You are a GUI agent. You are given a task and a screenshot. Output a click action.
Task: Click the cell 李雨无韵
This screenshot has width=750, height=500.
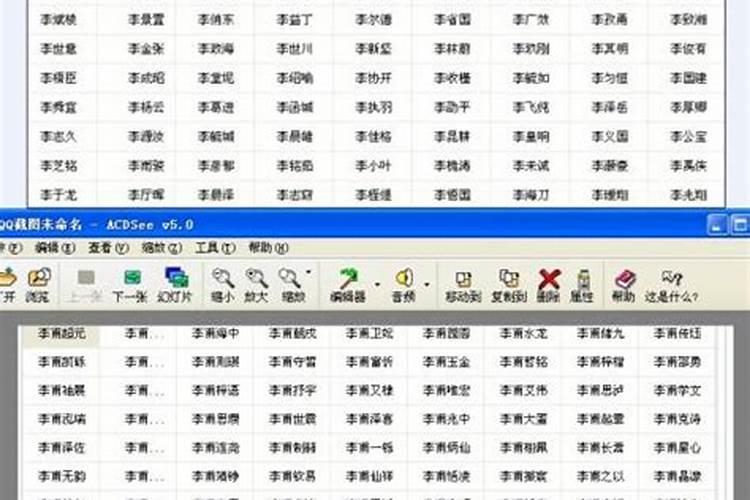tap(62, 477)
